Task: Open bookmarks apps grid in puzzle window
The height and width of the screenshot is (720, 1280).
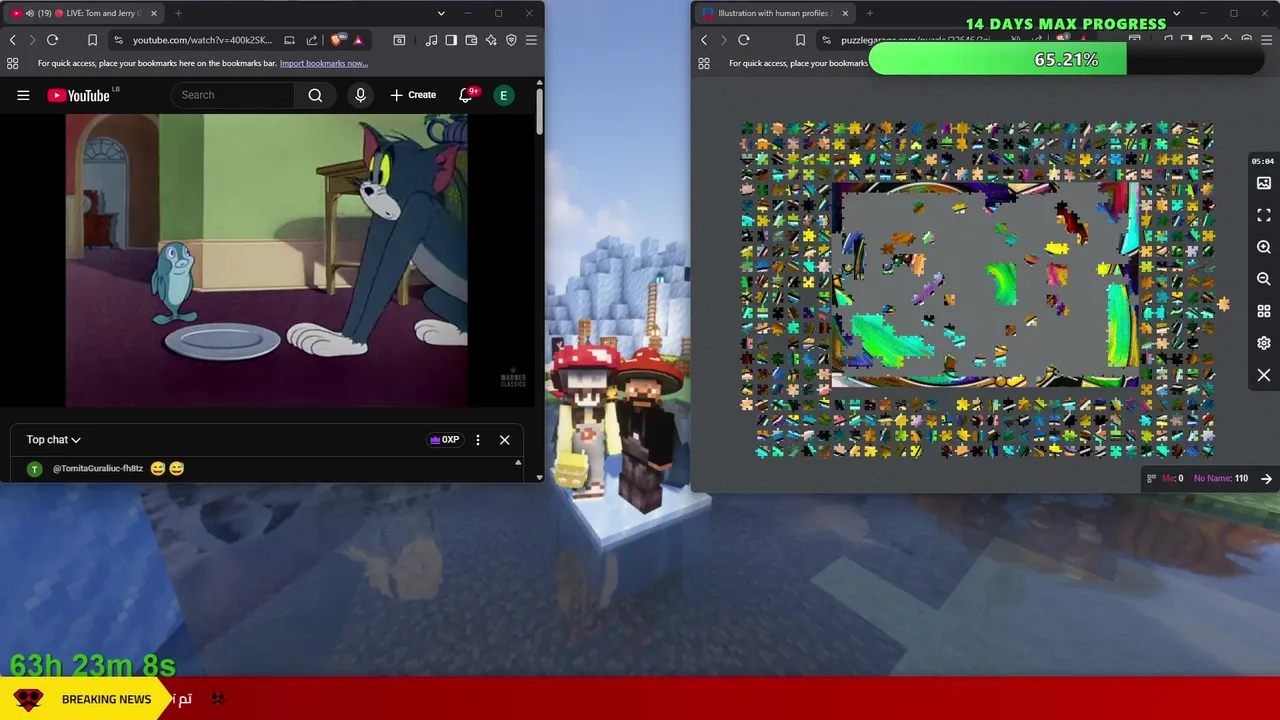Action: 704,63
